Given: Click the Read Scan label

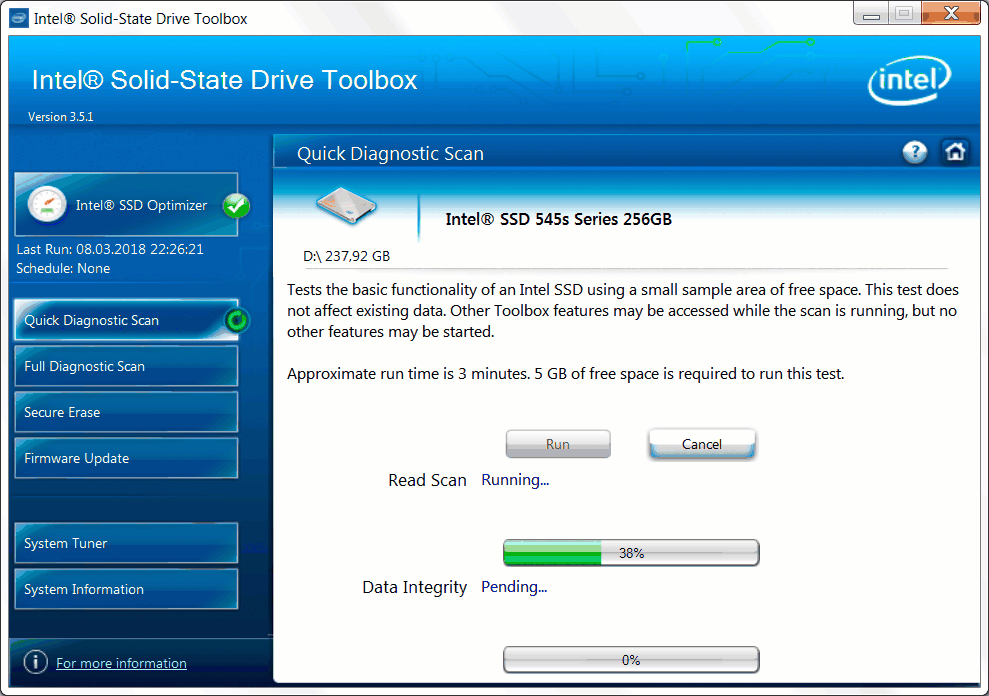Looking at the screenshot, I should pos(427,480).
